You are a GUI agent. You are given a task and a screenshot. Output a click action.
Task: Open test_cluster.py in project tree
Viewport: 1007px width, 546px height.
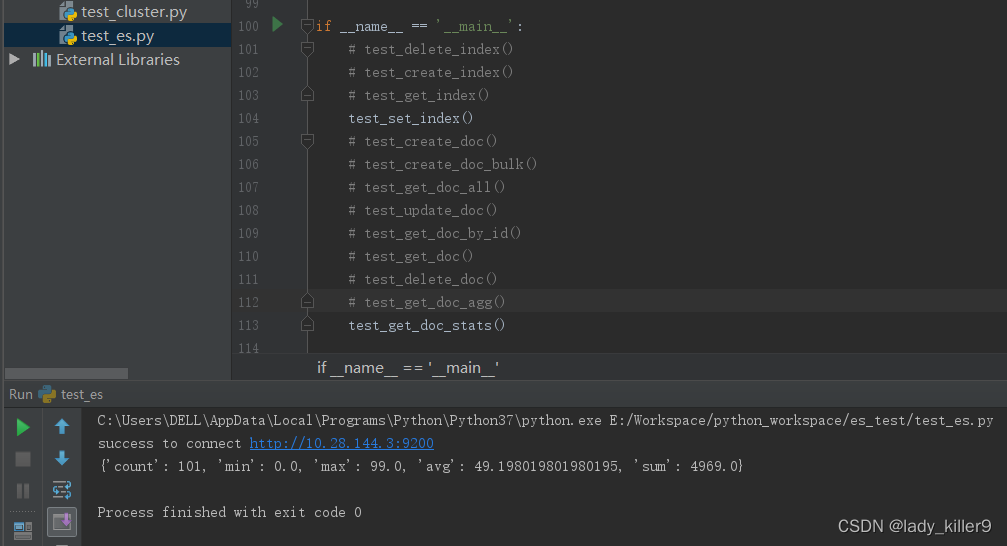[x=134, y=12]
